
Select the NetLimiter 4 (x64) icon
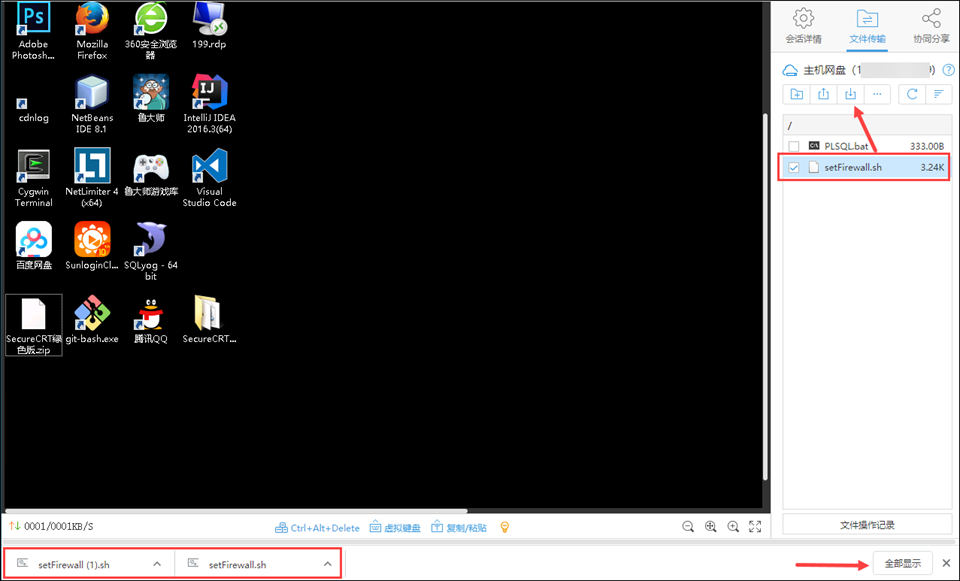tap(92, 178)
